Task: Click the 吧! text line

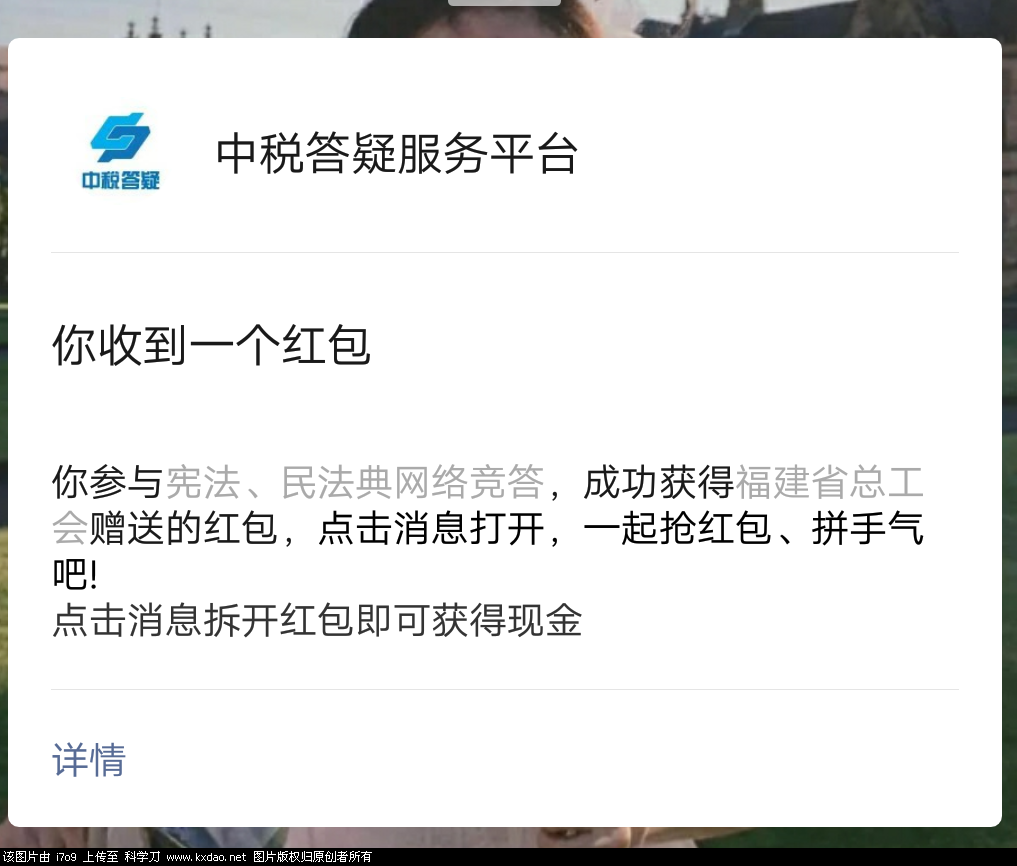Action: [75, 575]
